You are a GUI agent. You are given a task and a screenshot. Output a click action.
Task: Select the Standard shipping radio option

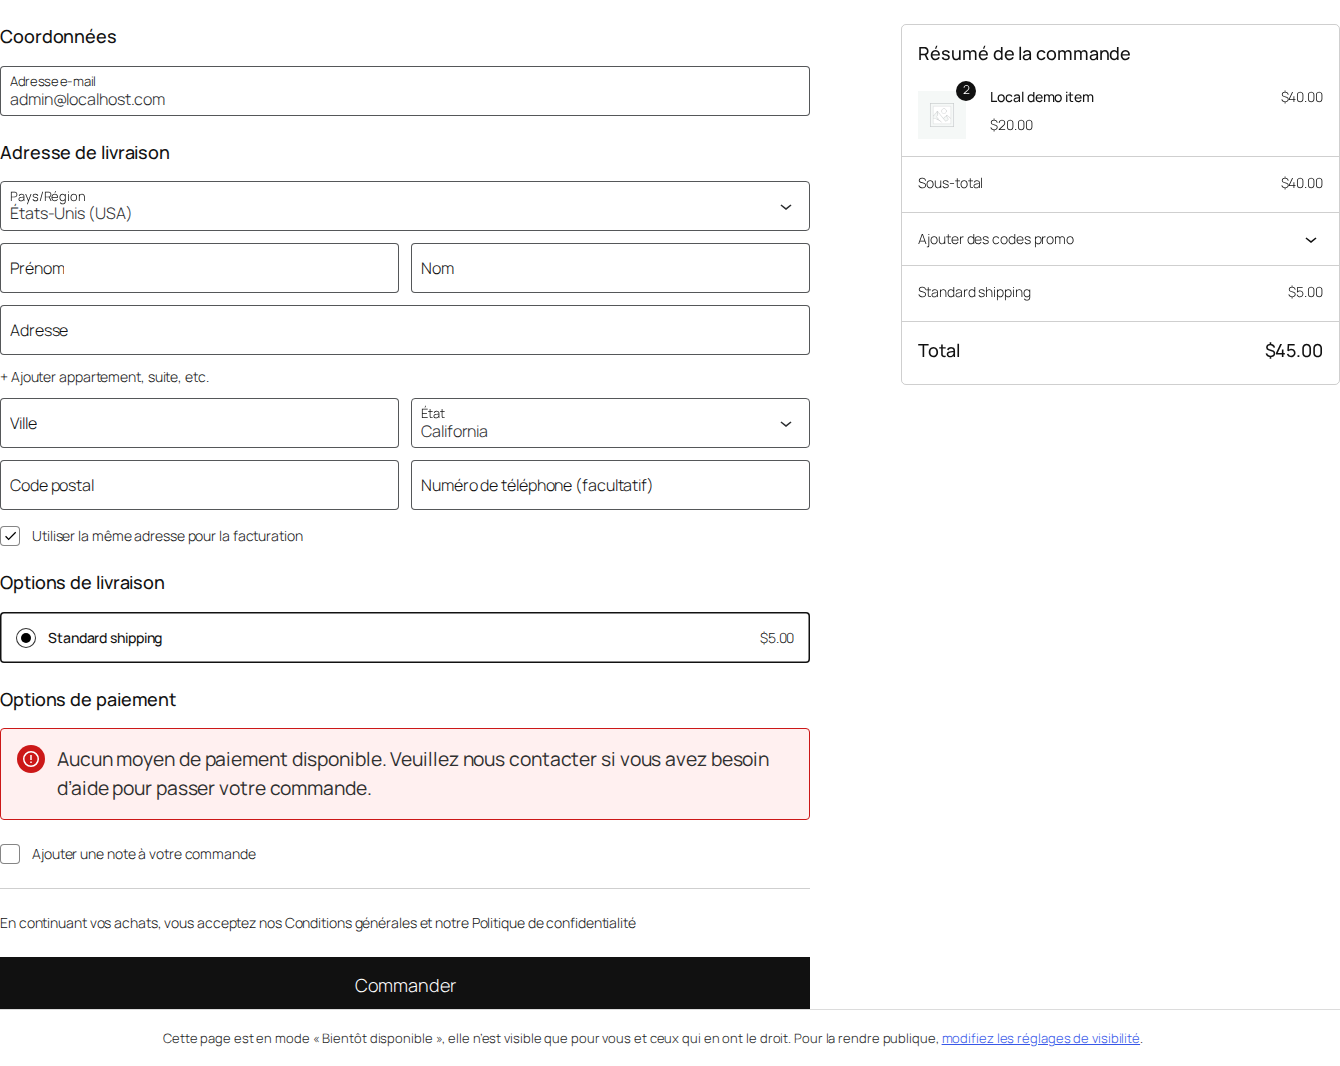point(26,638)
